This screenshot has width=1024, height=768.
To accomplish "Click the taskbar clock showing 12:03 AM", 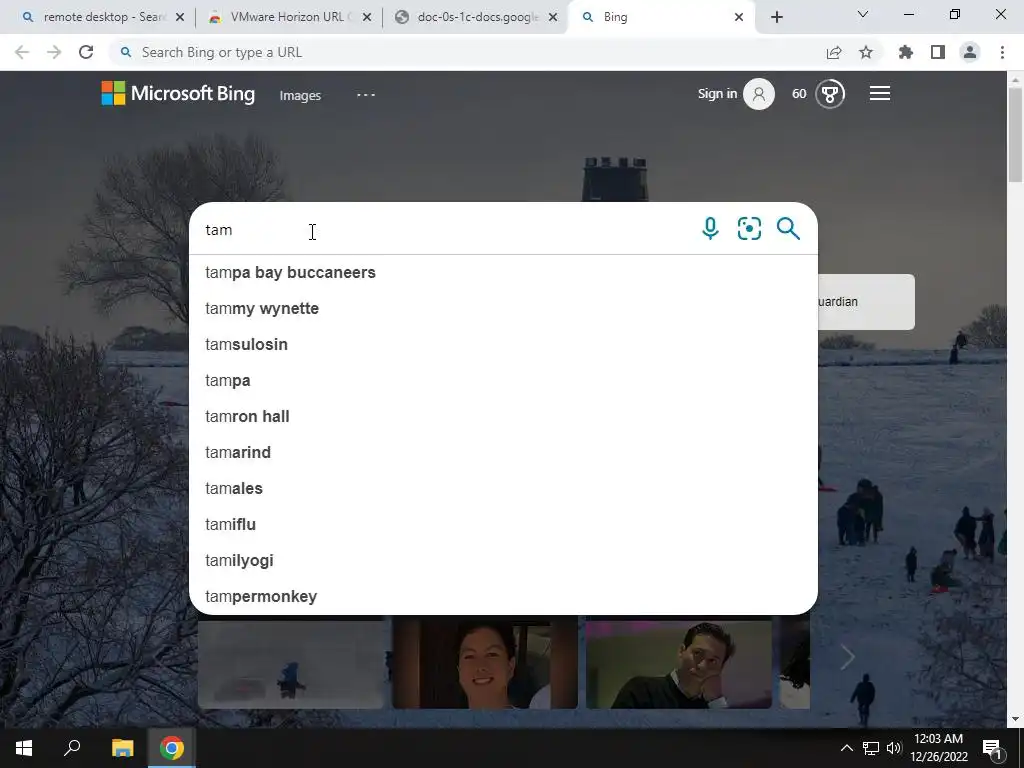I will (938, 748).
